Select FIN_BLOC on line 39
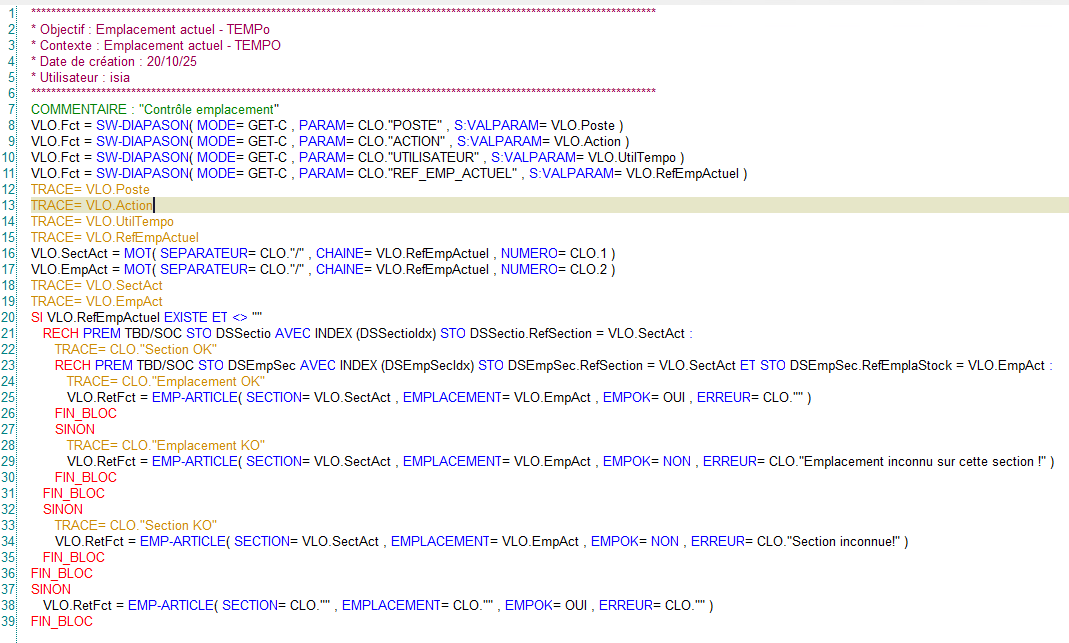 [x=60, y=621]
